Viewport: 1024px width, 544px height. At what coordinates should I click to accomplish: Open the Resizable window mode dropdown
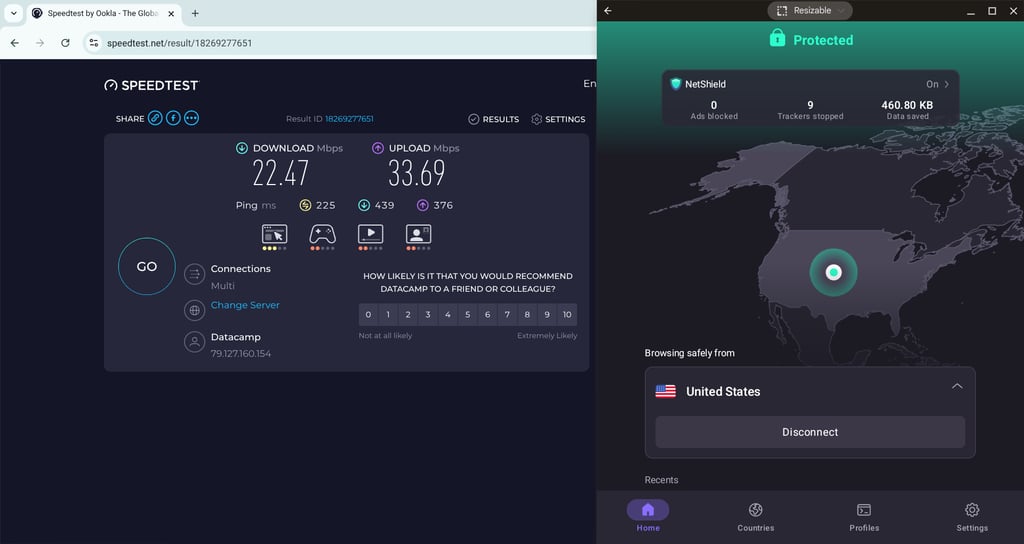click(810, 10)
